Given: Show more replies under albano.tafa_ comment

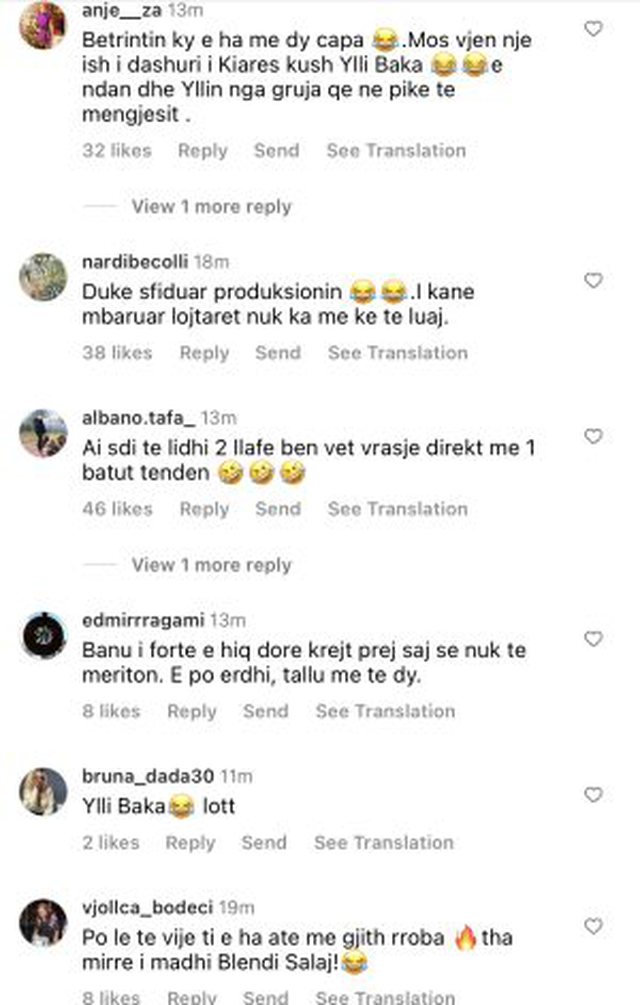Looking at the screenshot, I should pos(211,565).
